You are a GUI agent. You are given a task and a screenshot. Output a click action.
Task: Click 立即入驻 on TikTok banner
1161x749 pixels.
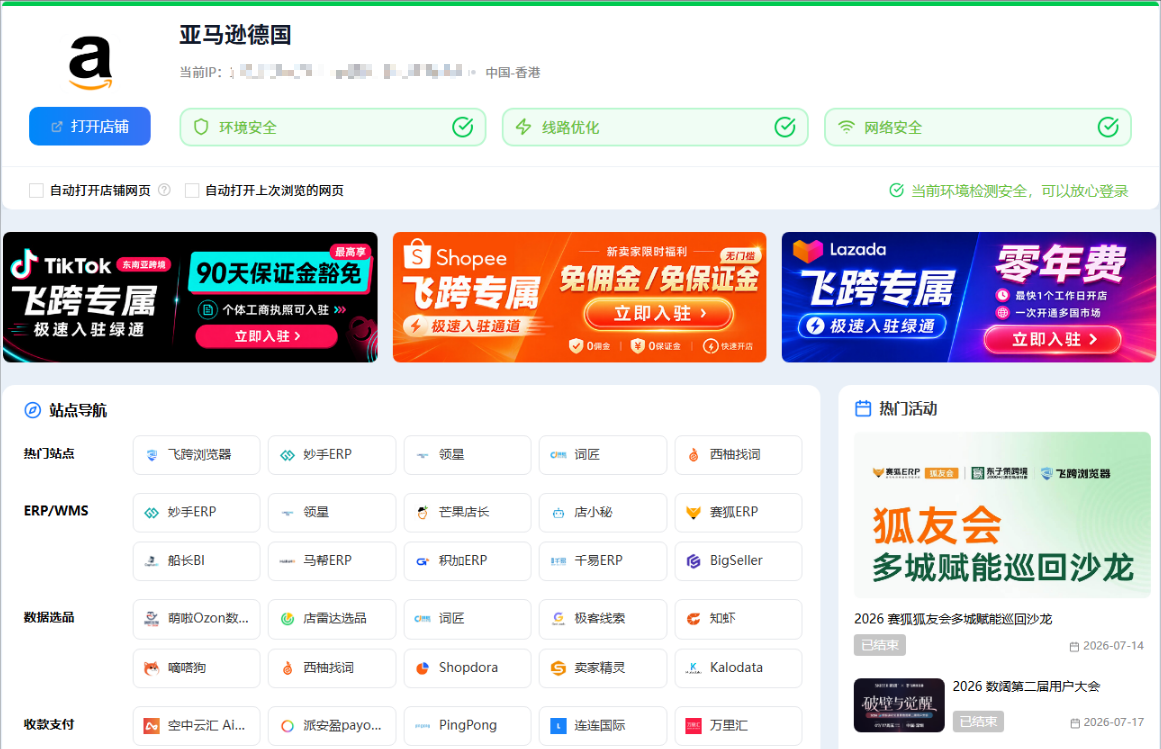tap(267, 336)
